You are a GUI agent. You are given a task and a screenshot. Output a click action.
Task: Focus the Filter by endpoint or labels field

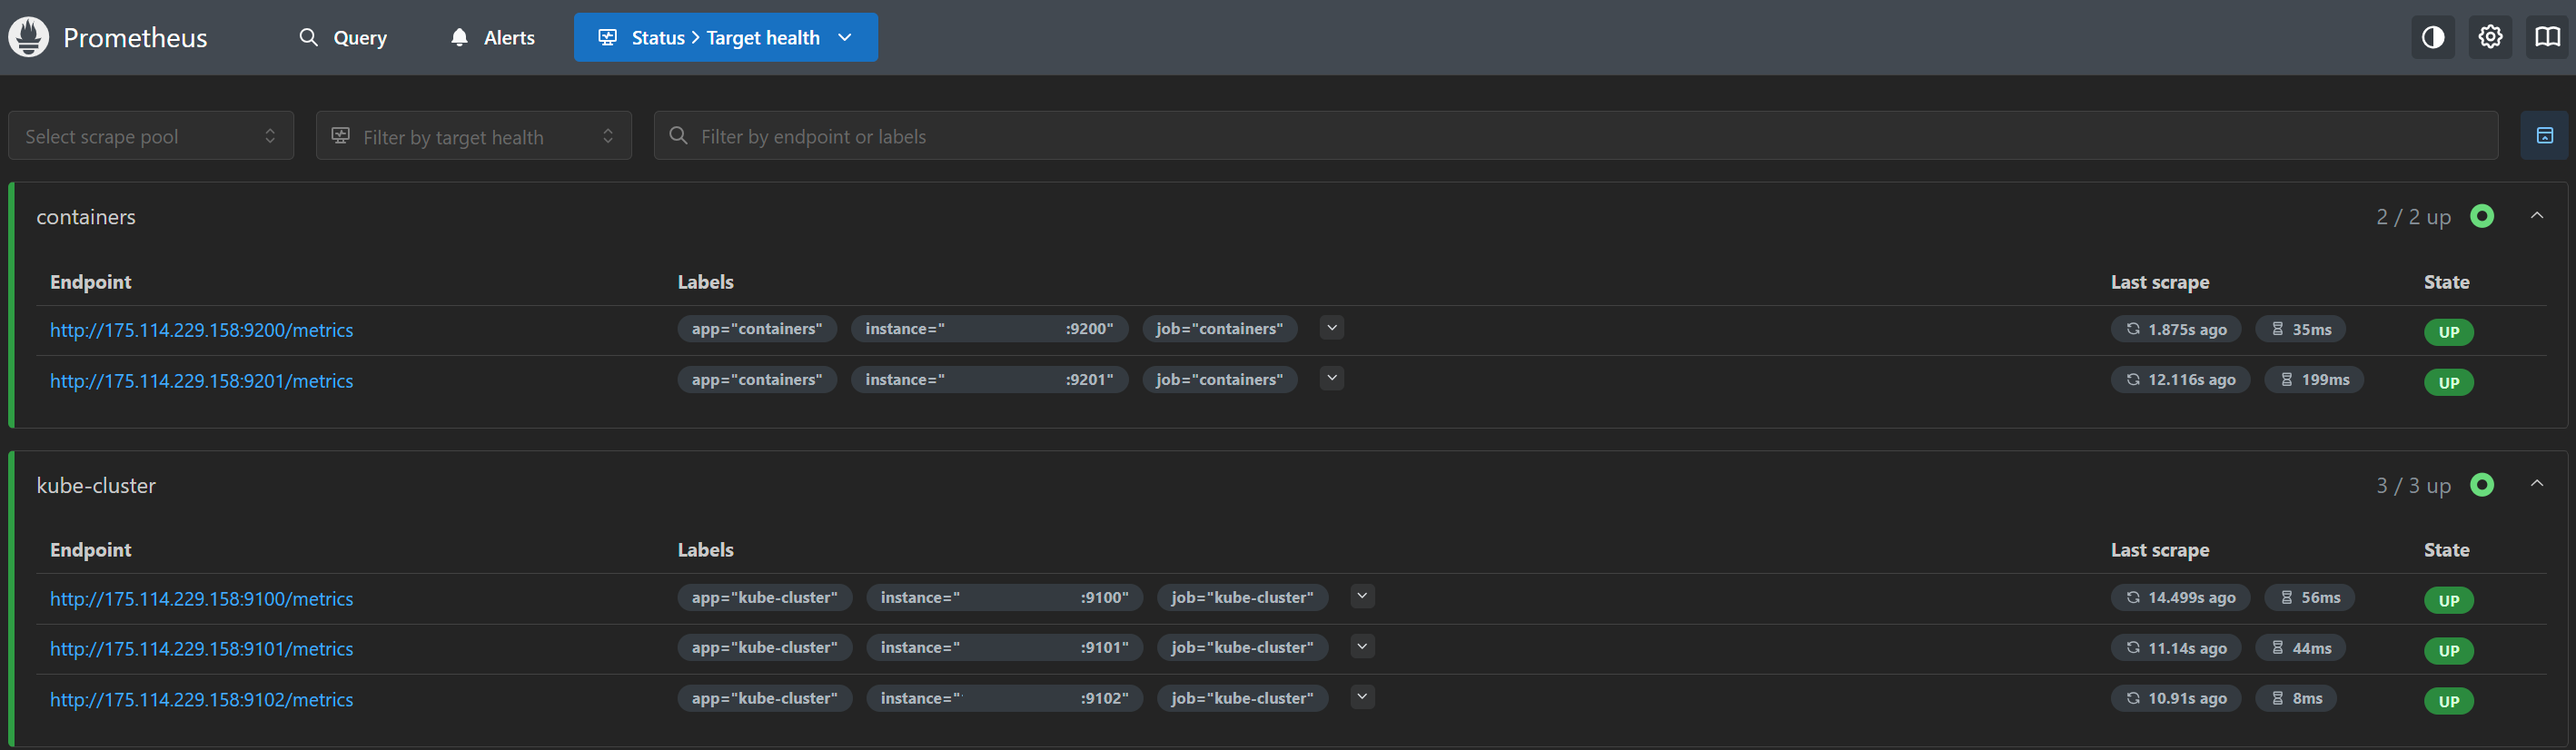[1575, 136]
